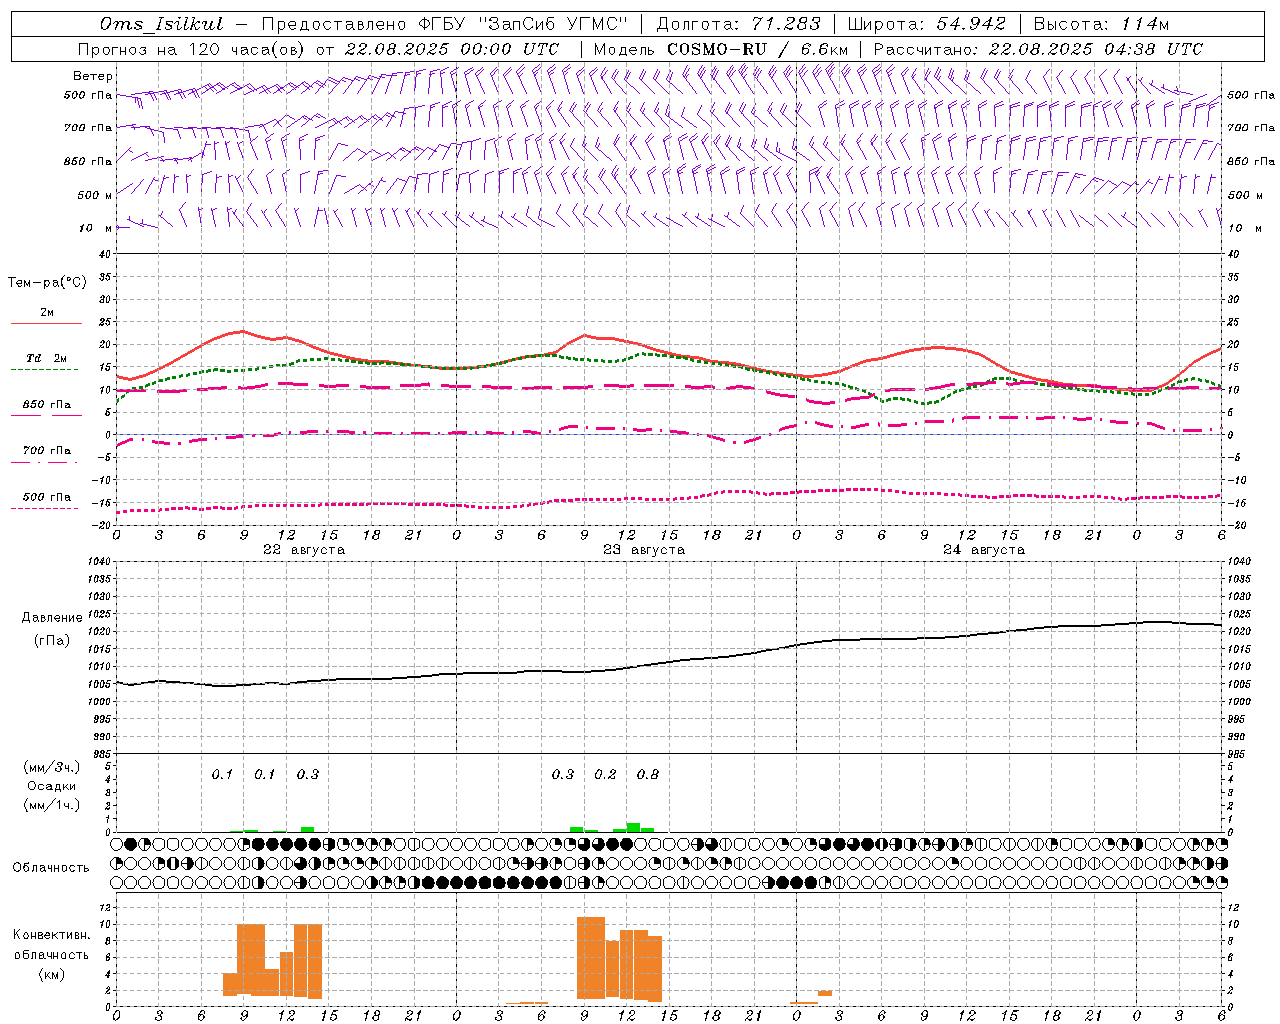Click the Рассчитано: 22.08.2025 04:38 UTC timestamp
1280x1024 pixels.
(x=1038, y=49)
